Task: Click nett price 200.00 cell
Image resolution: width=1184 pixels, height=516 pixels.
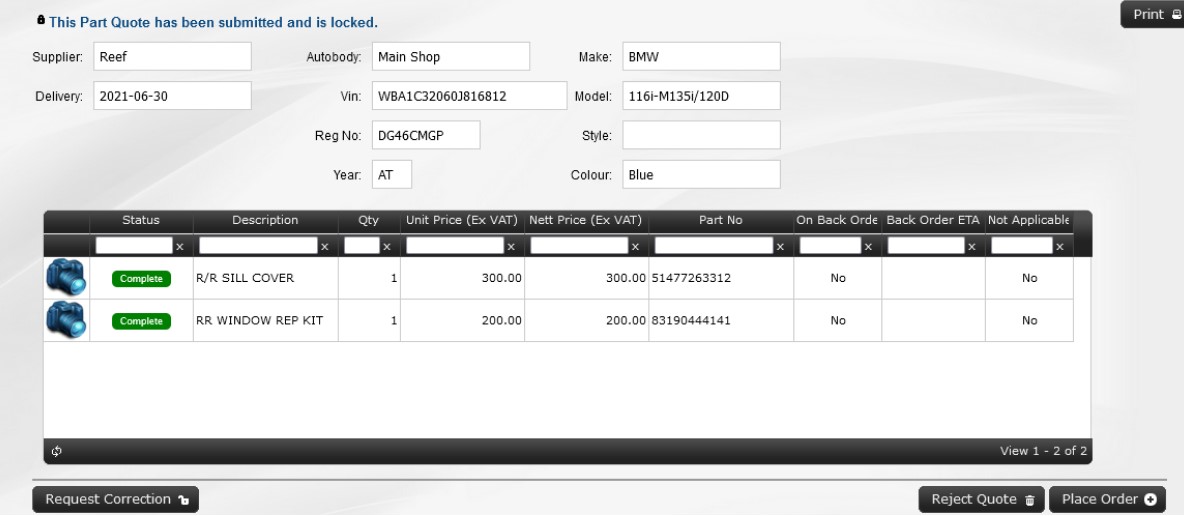Action: [587, 320]
